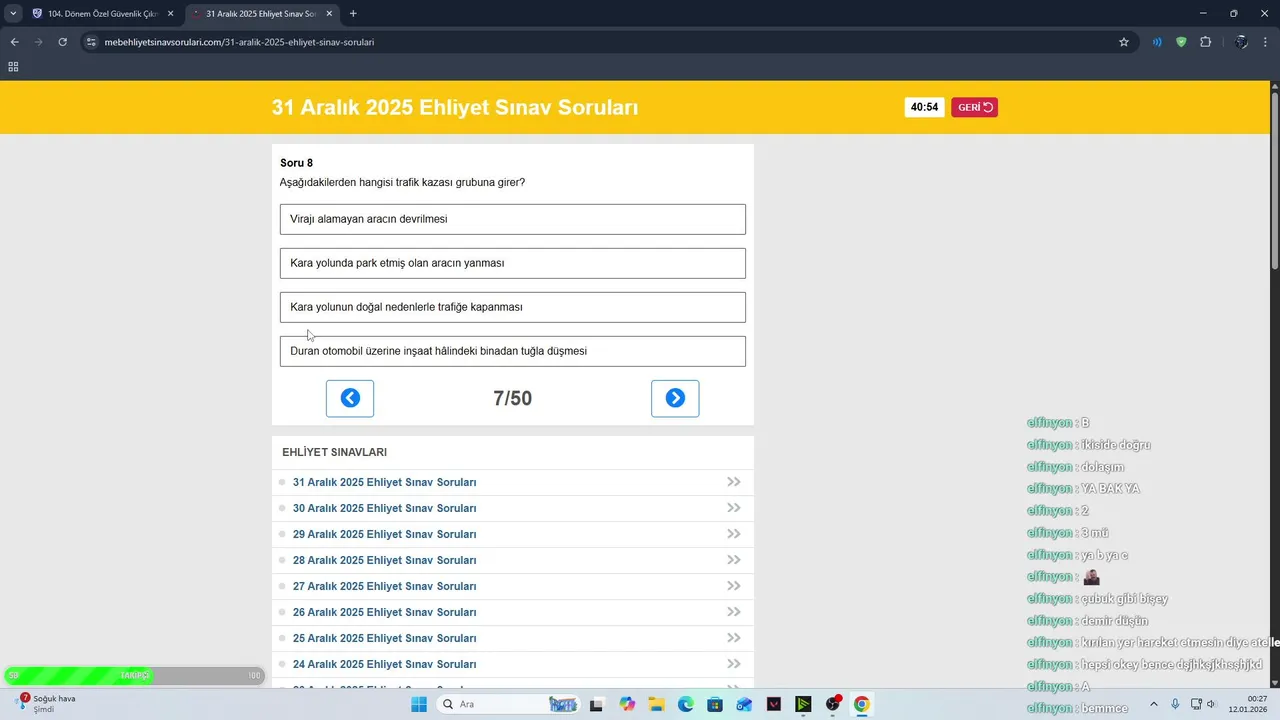Click the taskbar Ara search box
The height and width of the screenshot is (720, 1280).
(x=508, y=704)
